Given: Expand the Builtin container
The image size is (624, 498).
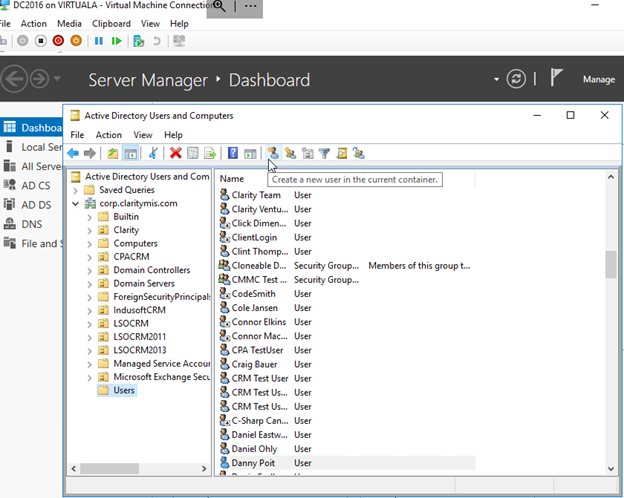Looking at the screenshot, I should tap(90, 217).
